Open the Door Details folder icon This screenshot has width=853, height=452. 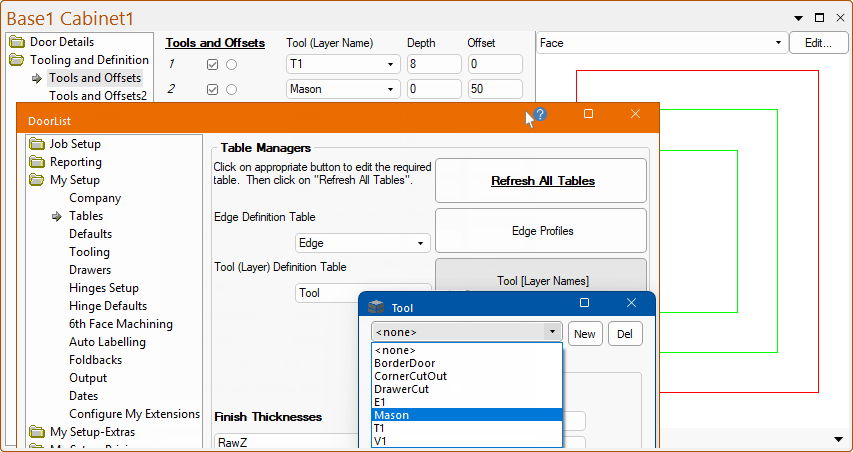(x=17, y=42)
